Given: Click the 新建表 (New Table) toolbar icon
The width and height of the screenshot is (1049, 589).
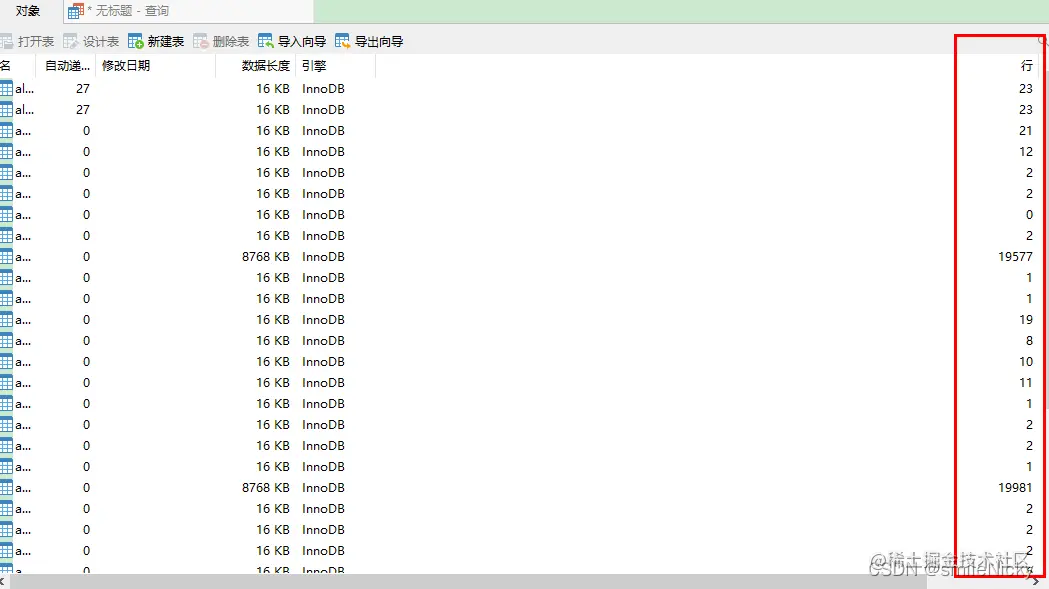Looking at the screenshot, I should click(x=136, y=41).
